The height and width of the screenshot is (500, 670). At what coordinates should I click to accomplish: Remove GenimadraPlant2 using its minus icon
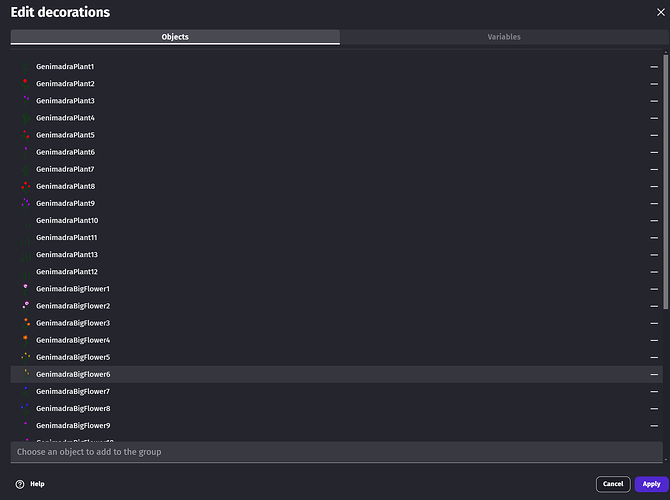[x=654, y=84]
